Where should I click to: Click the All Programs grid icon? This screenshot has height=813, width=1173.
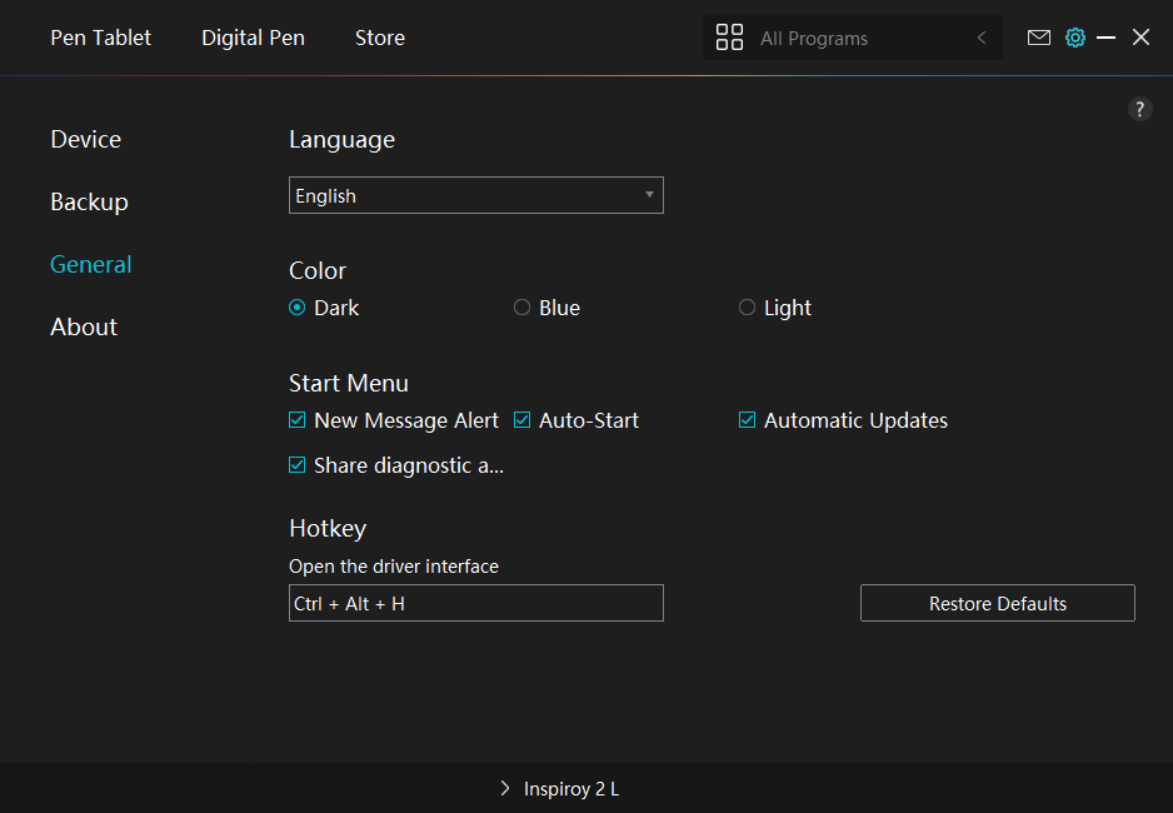click(x=730, y=38)
